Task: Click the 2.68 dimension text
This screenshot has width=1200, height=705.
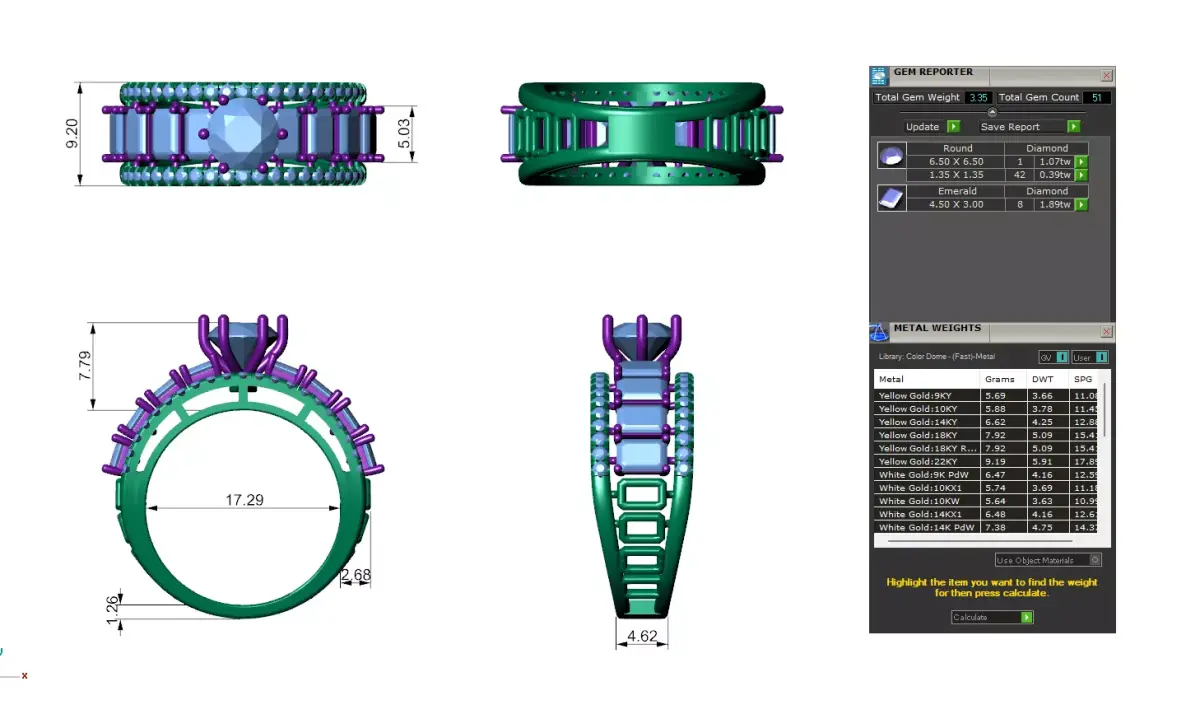Action: [x=356, y=574]
